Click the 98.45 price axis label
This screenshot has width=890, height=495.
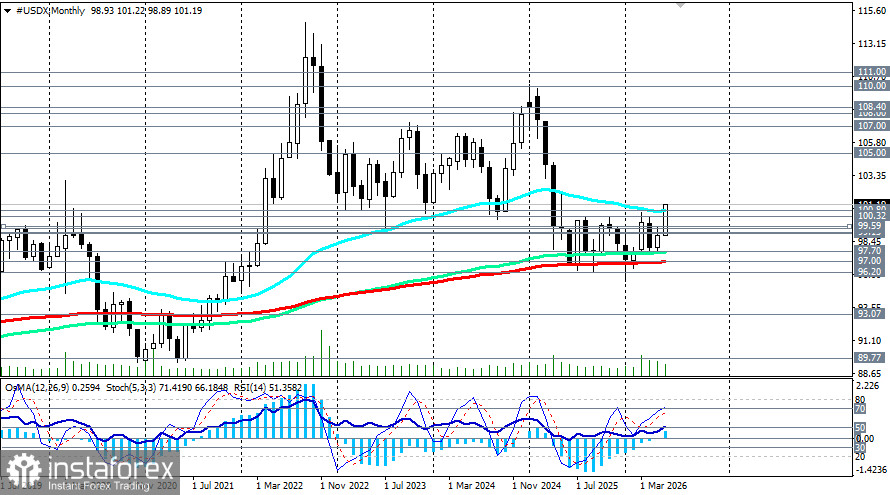click(871, 241)
